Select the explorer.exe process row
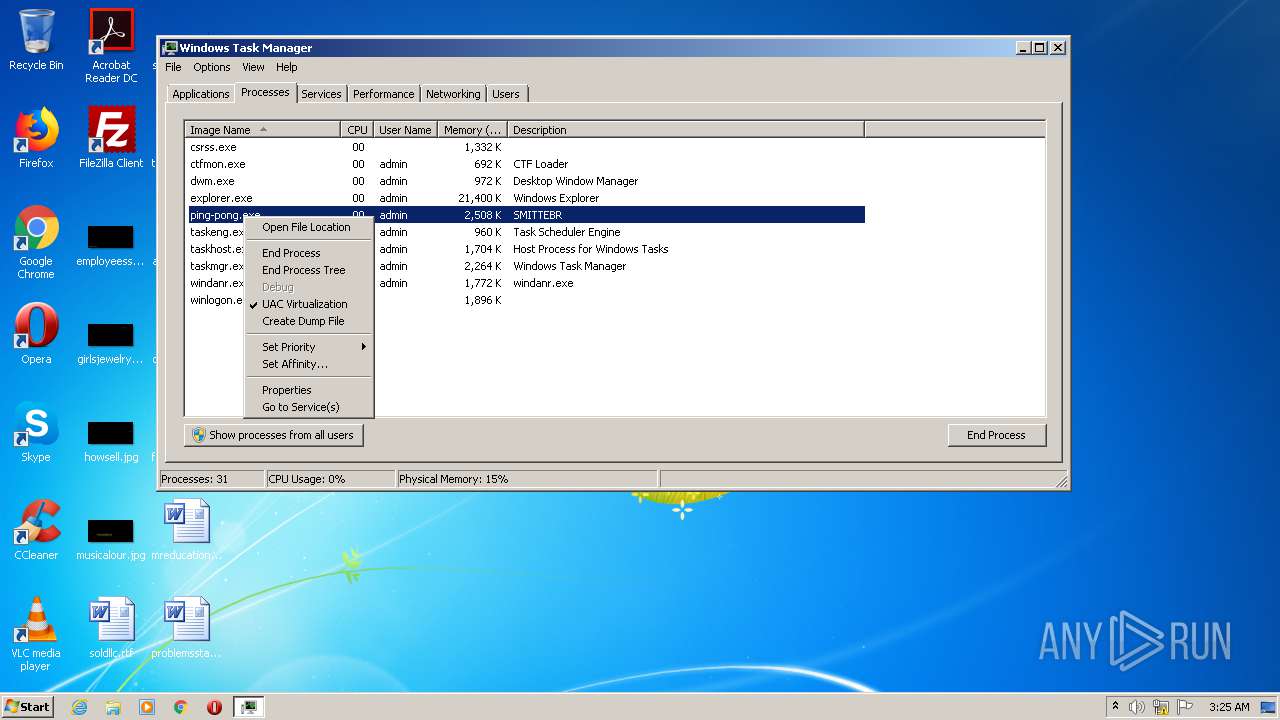 point(526,198)
